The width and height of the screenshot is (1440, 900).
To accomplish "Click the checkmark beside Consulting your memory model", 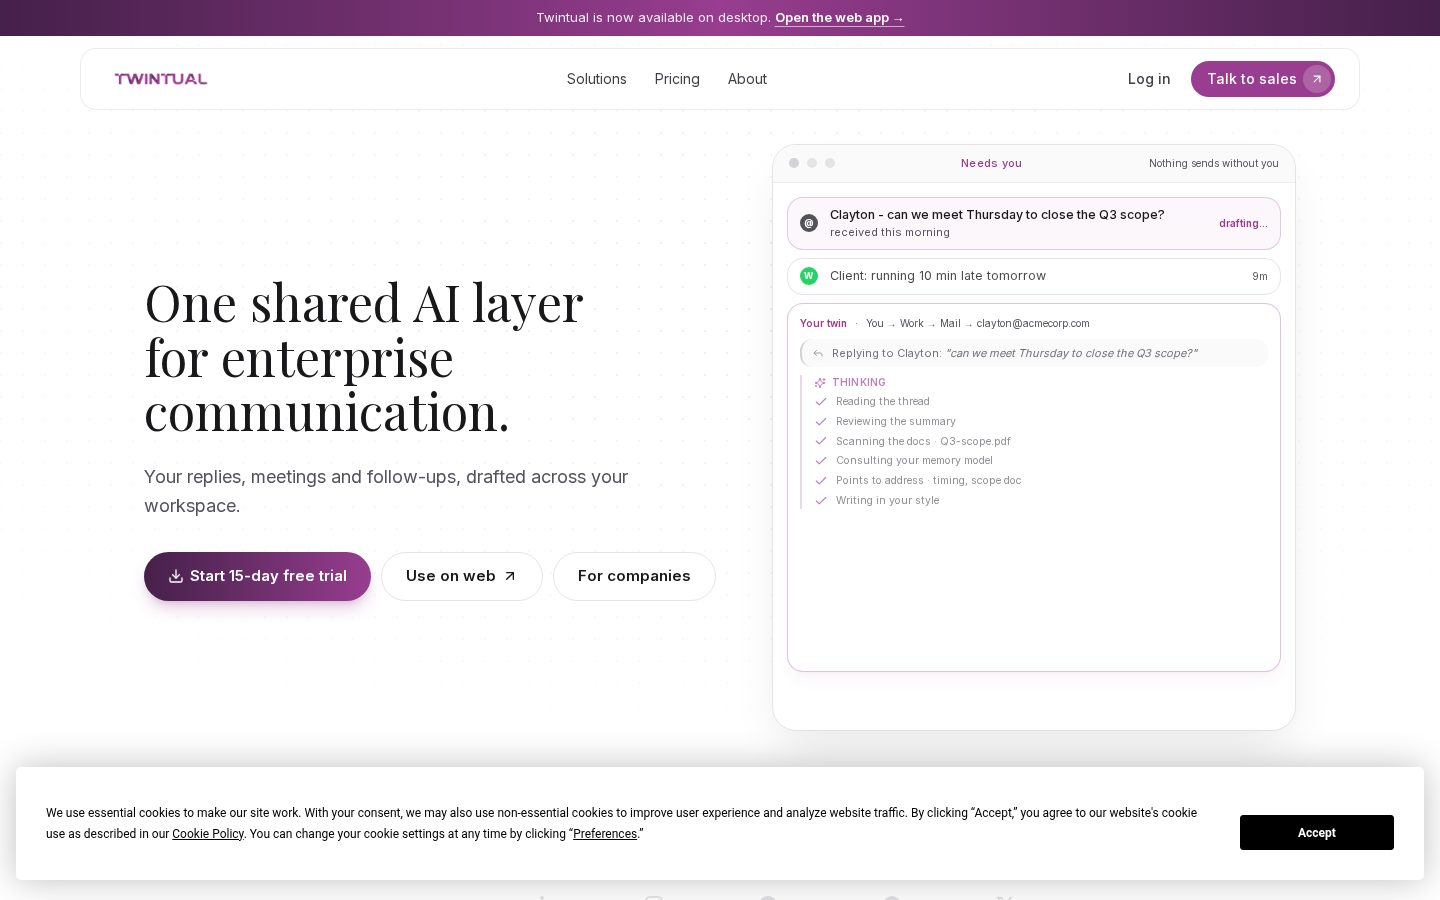I will coord(821,461).
